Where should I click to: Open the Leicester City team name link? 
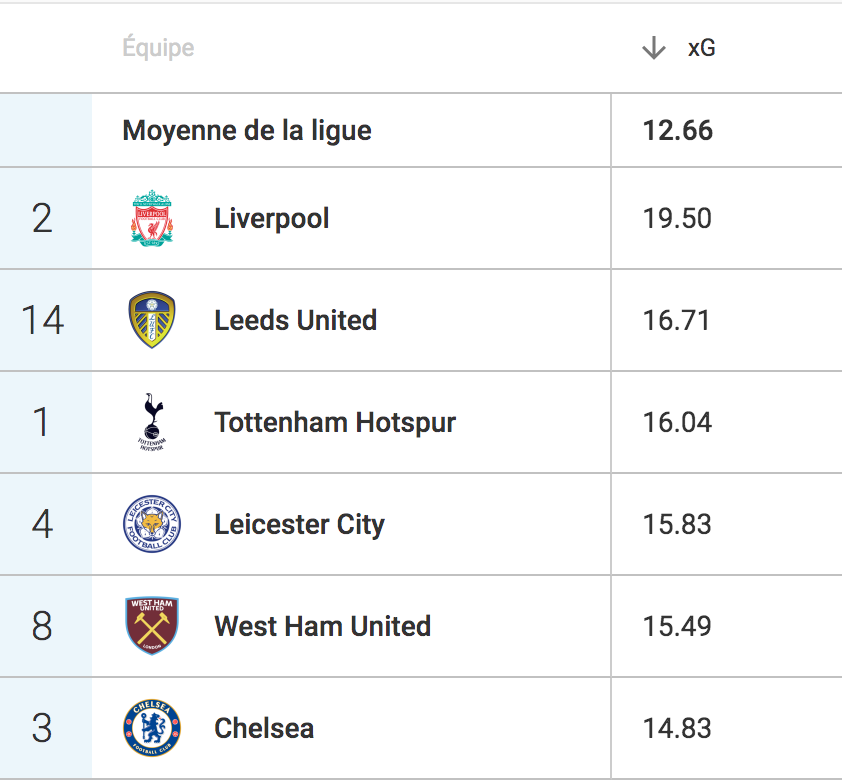[300, 524]
